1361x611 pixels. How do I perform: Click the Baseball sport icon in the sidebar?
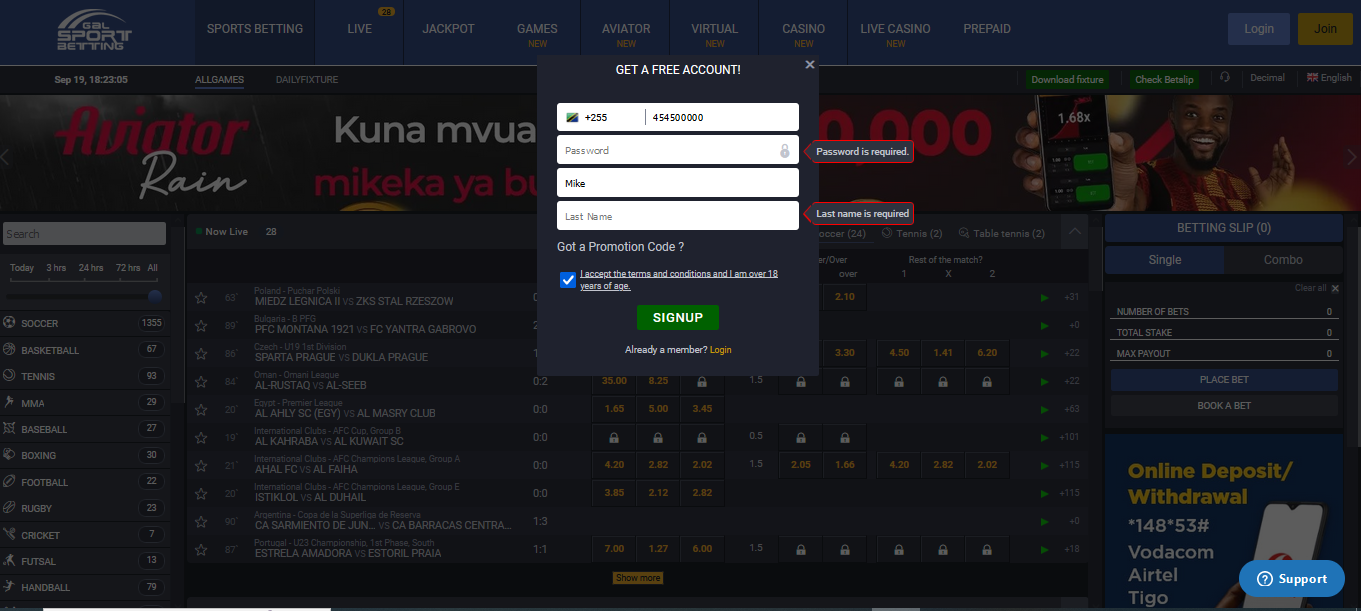click(10, 429)
